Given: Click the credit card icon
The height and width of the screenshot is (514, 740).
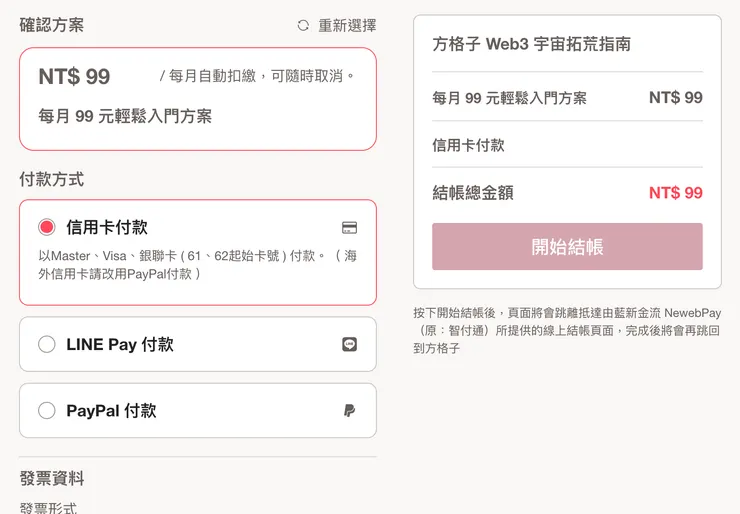Looking at the screenshot, I should [349, 228].
